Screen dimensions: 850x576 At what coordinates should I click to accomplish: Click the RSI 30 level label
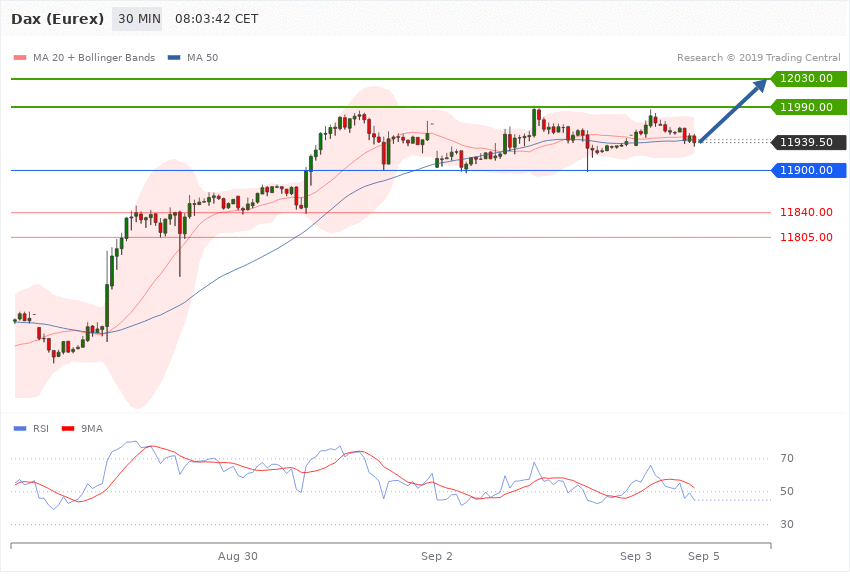click(787, 525)
